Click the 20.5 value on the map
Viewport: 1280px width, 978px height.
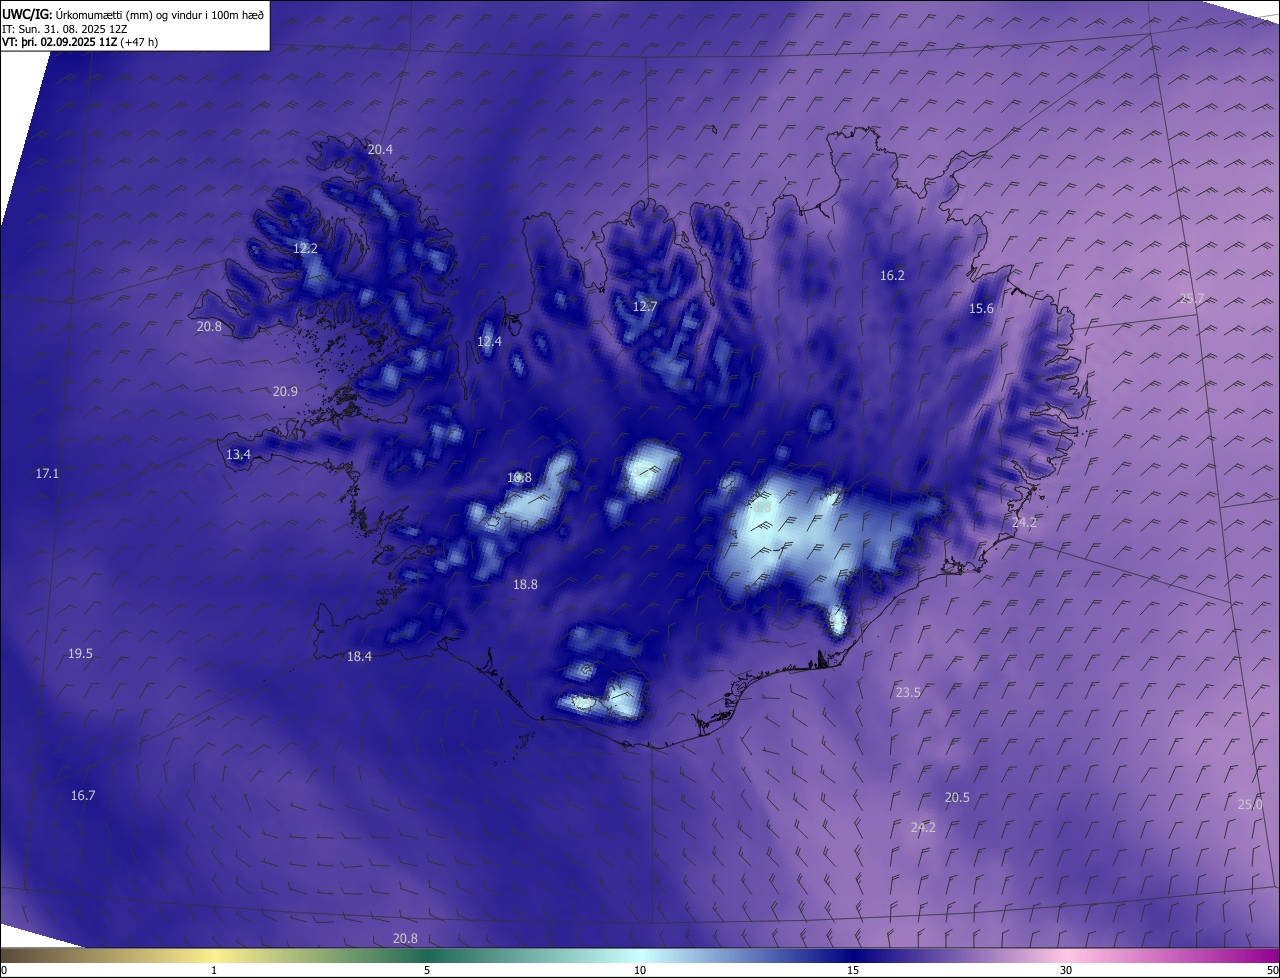click(957, 797)
